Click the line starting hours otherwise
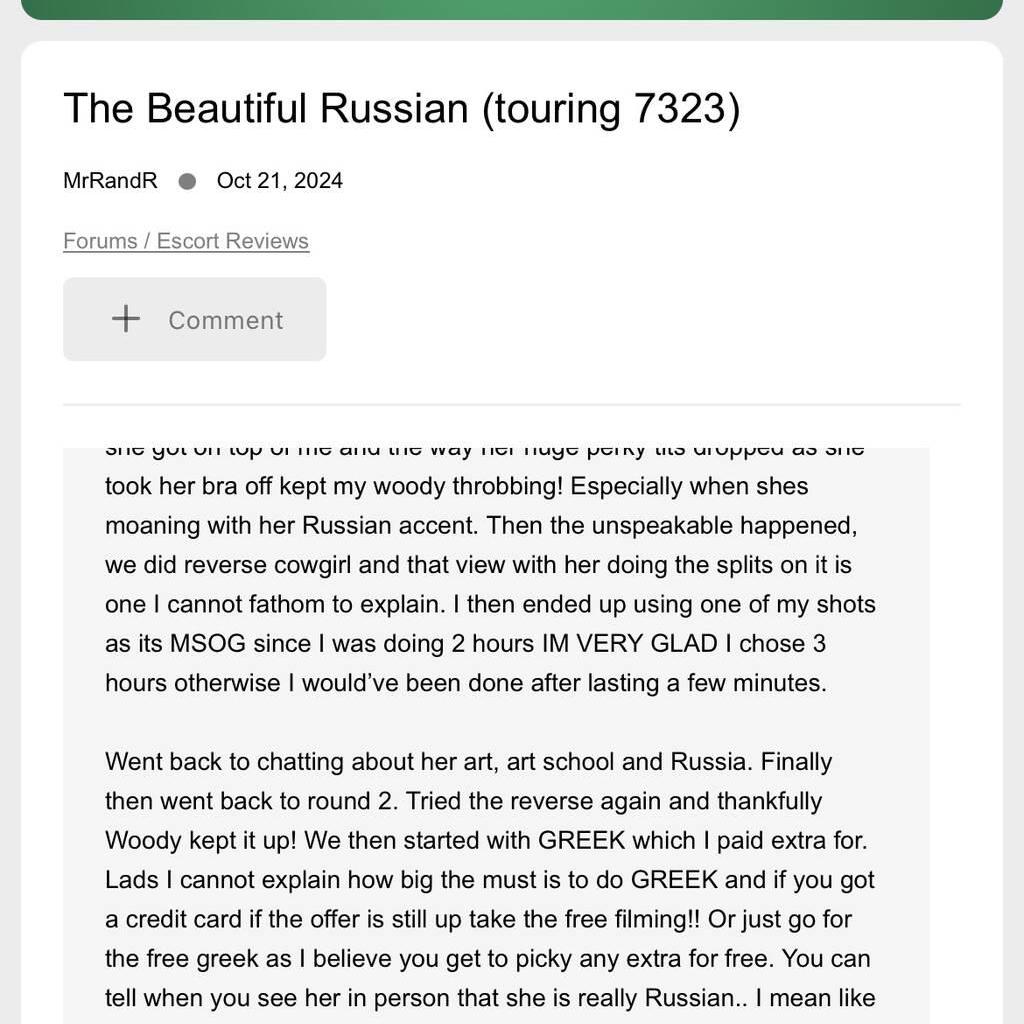The image size is (1024, 1024). click(x=466, y=683)
